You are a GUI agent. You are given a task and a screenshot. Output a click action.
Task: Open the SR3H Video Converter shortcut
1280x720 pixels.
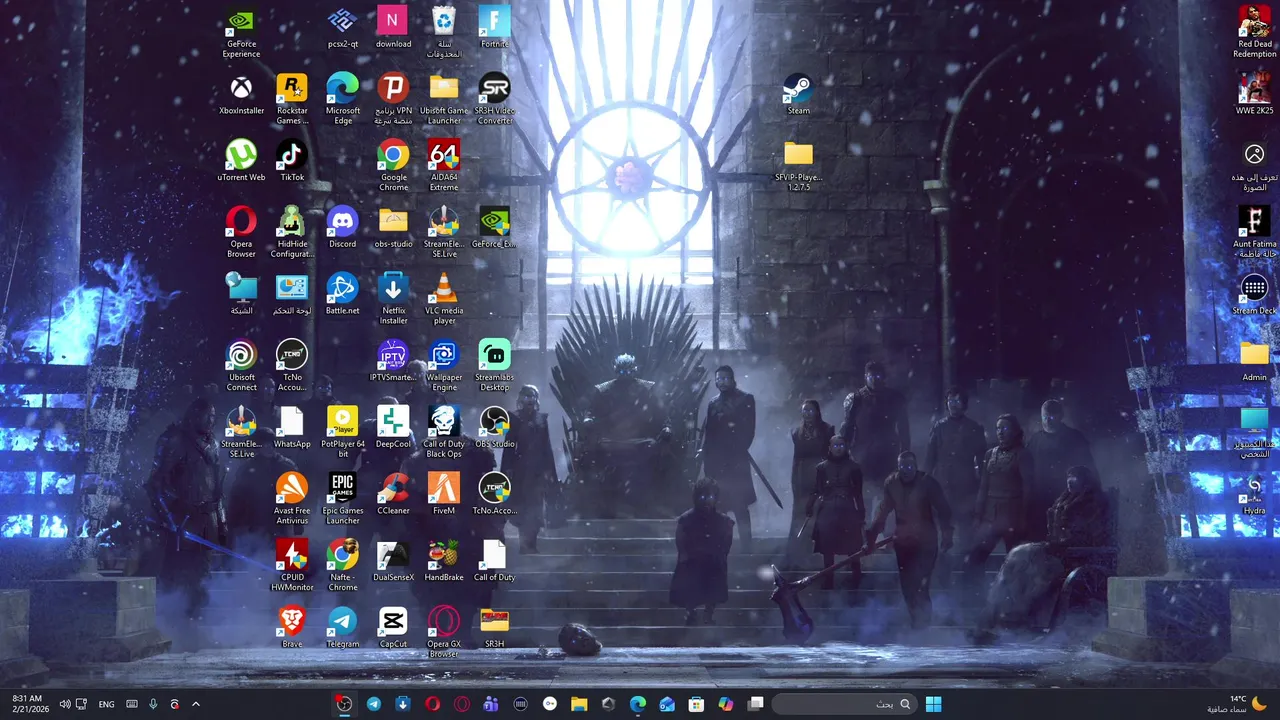click(494, 99)
